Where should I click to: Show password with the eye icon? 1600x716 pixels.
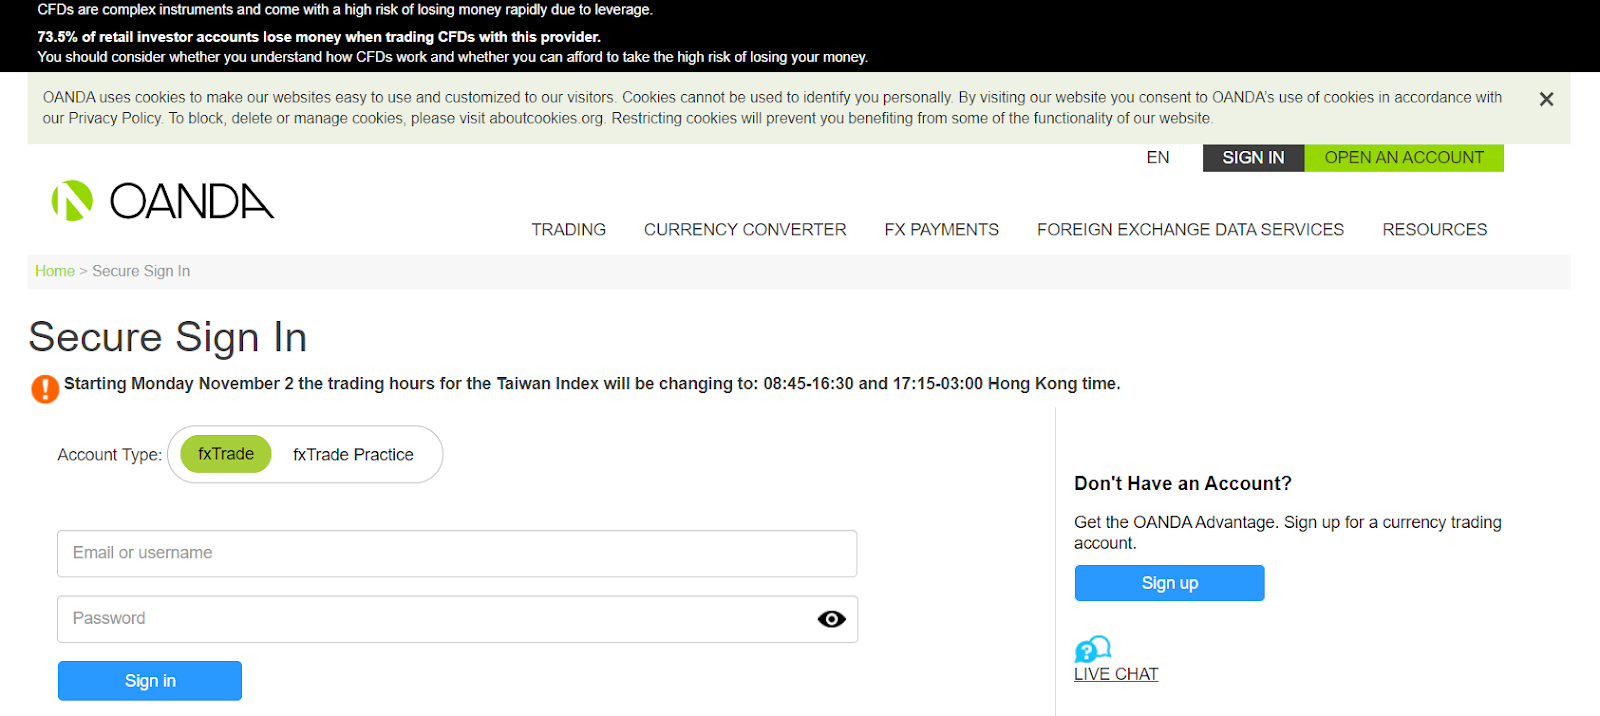(831, 619)
